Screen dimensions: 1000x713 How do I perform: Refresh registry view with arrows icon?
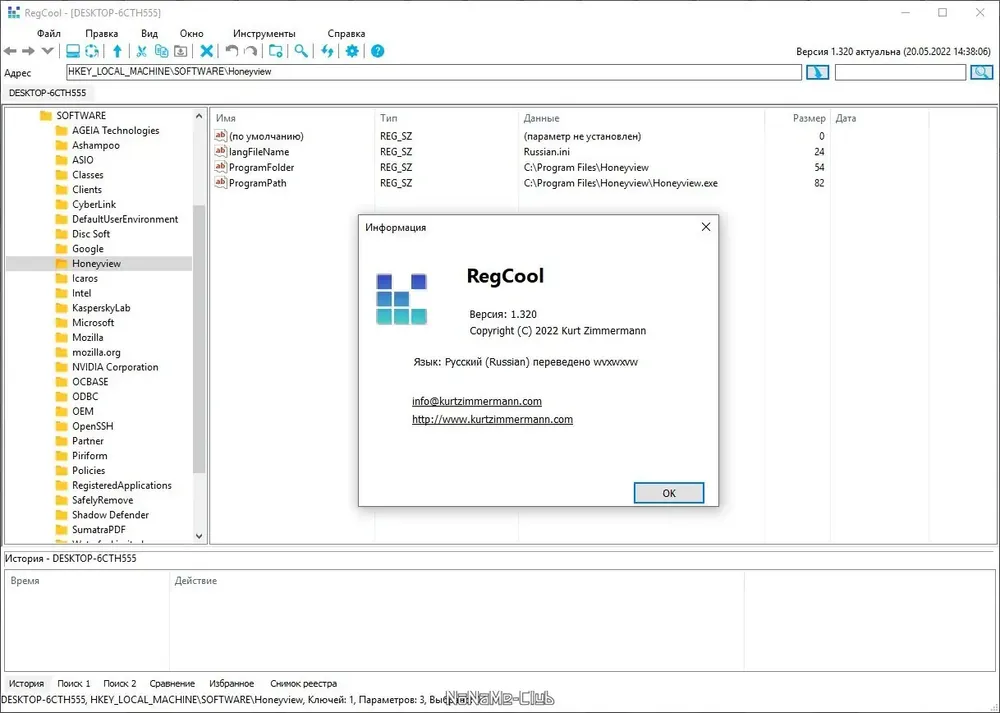tap(327, 51)
